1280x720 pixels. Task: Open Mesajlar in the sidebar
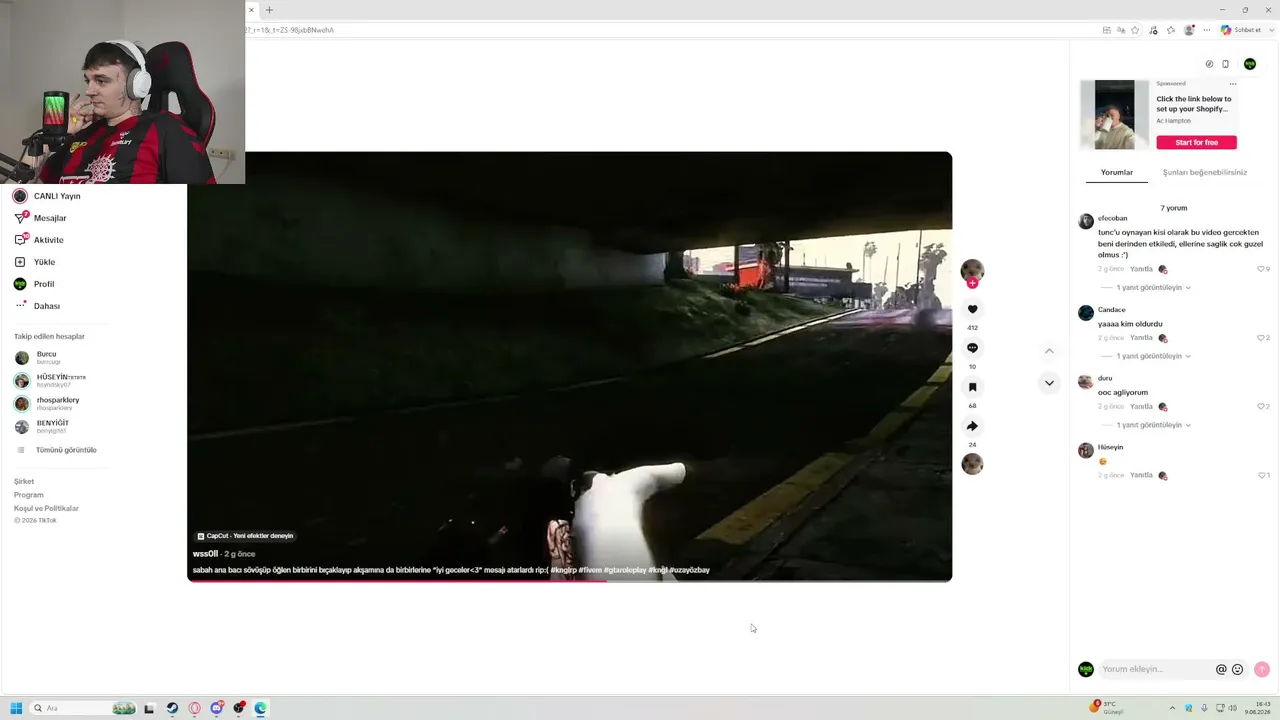(x=40, y=218)
